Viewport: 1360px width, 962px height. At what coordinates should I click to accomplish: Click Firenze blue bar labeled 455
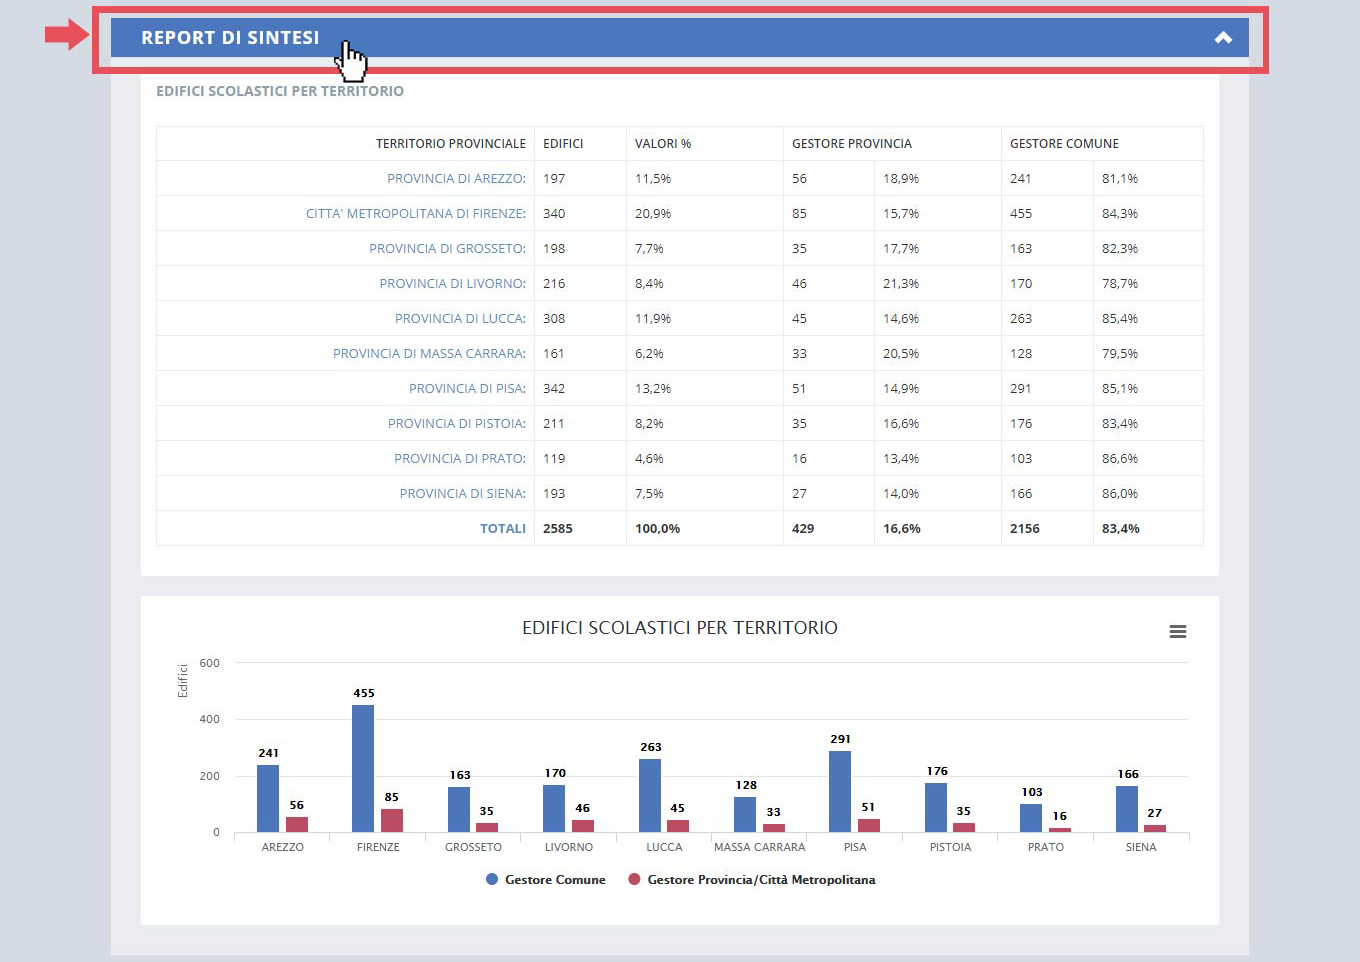363,768
